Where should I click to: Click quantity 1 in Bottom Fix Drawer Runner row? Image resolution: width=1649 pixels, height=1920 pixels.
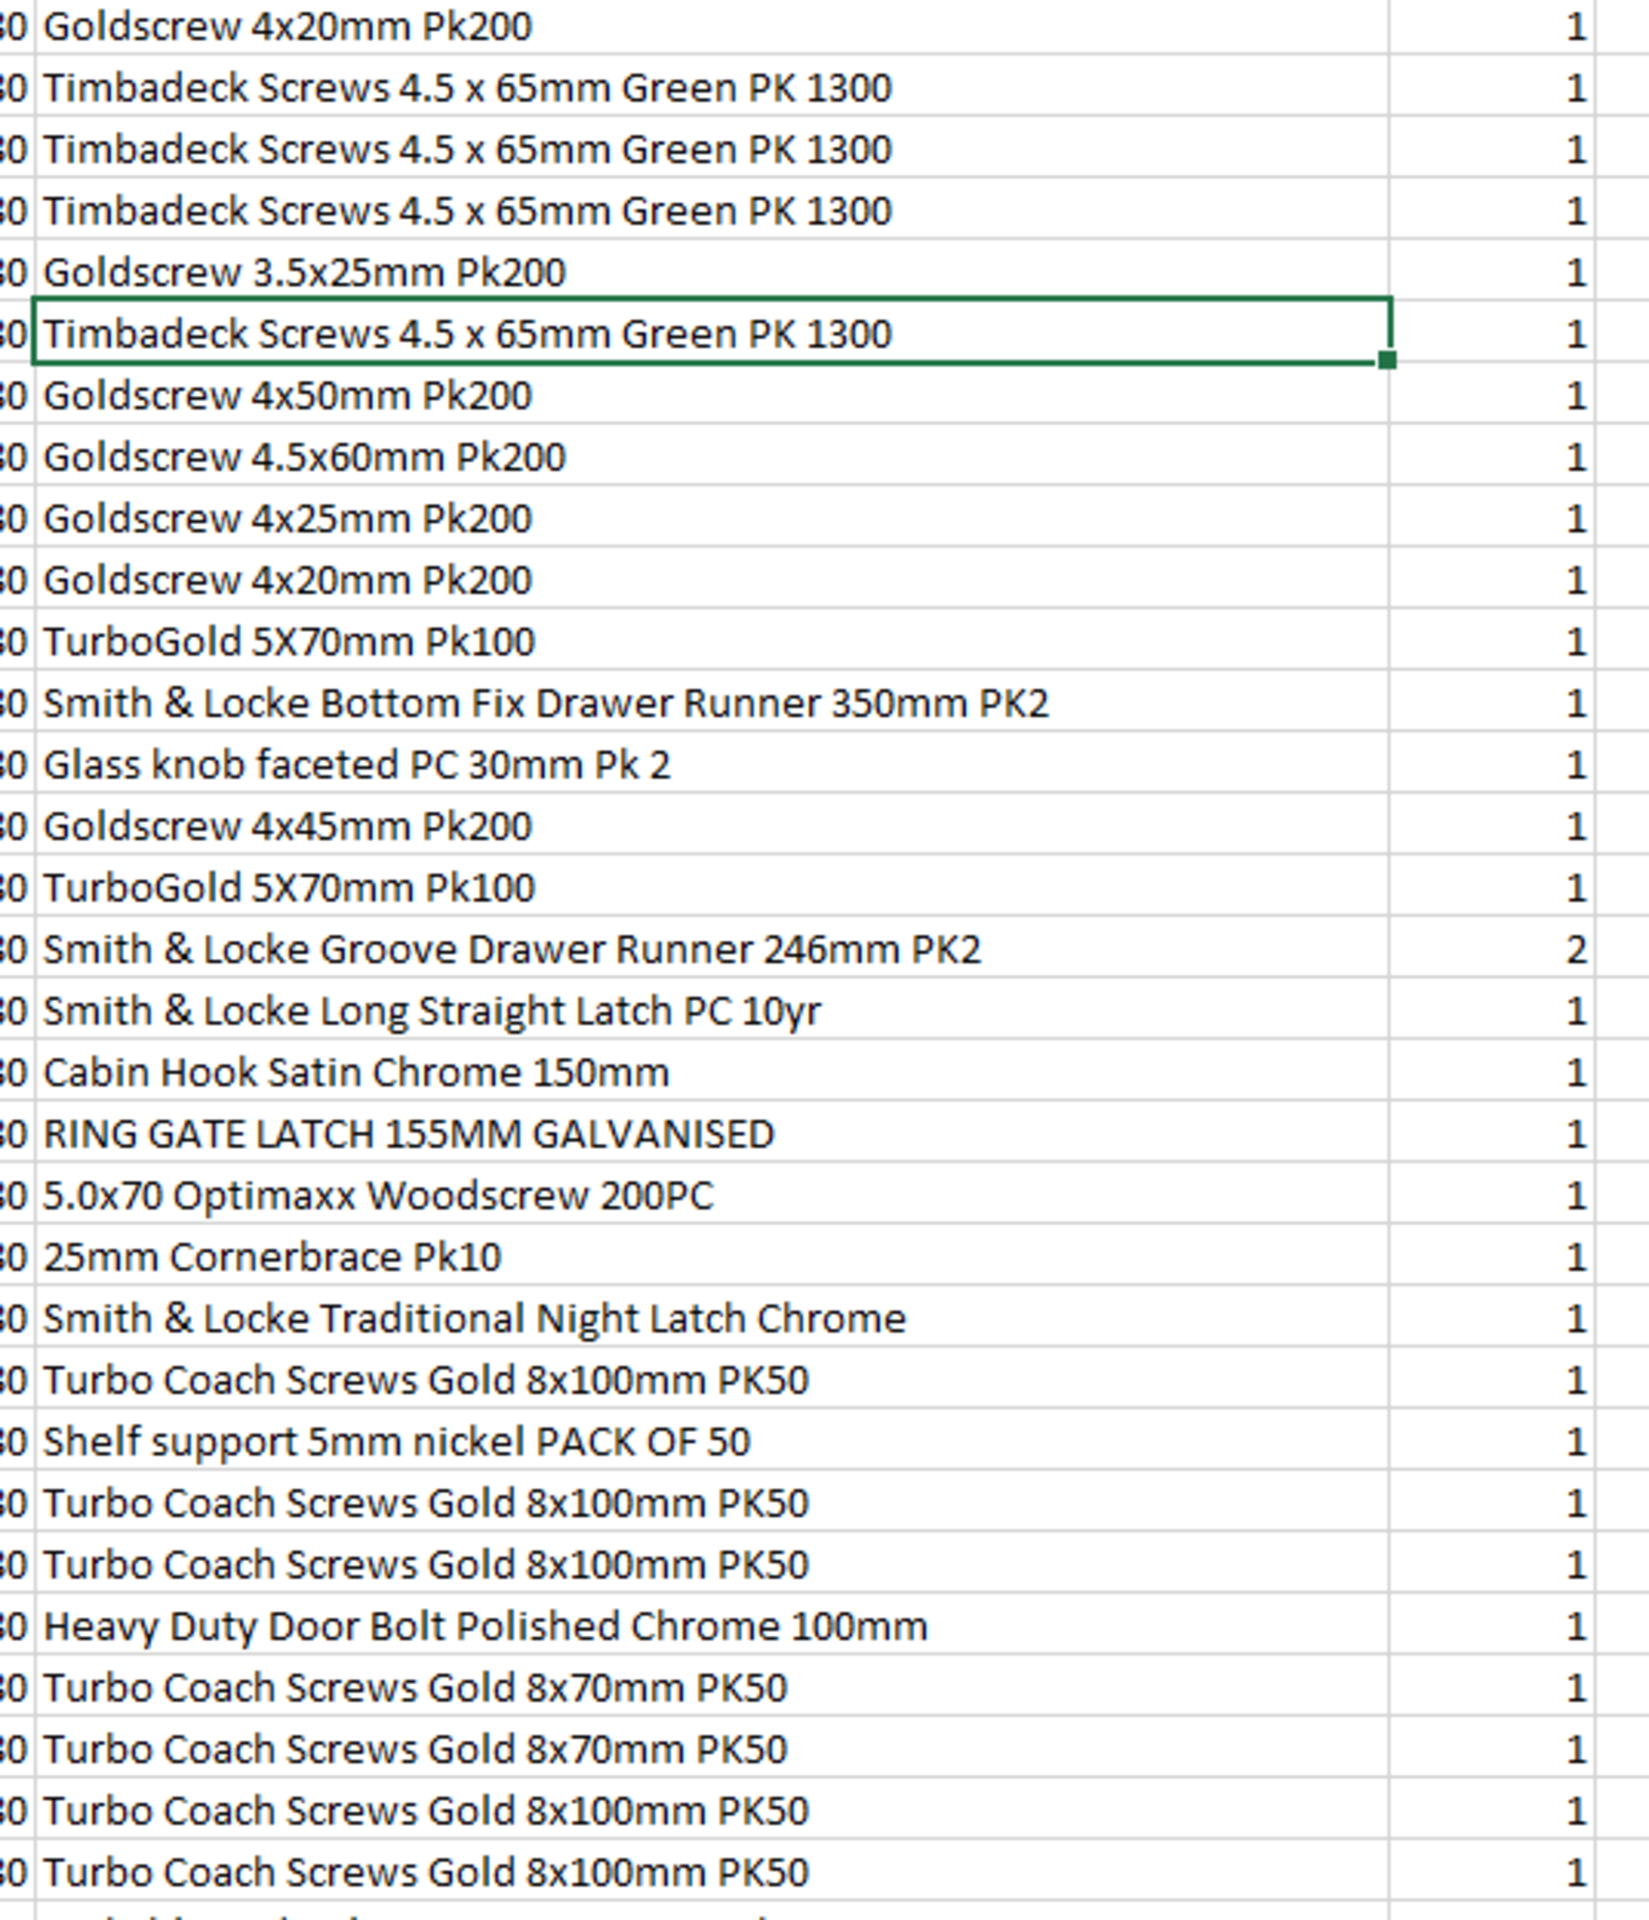coord(1492,702)
